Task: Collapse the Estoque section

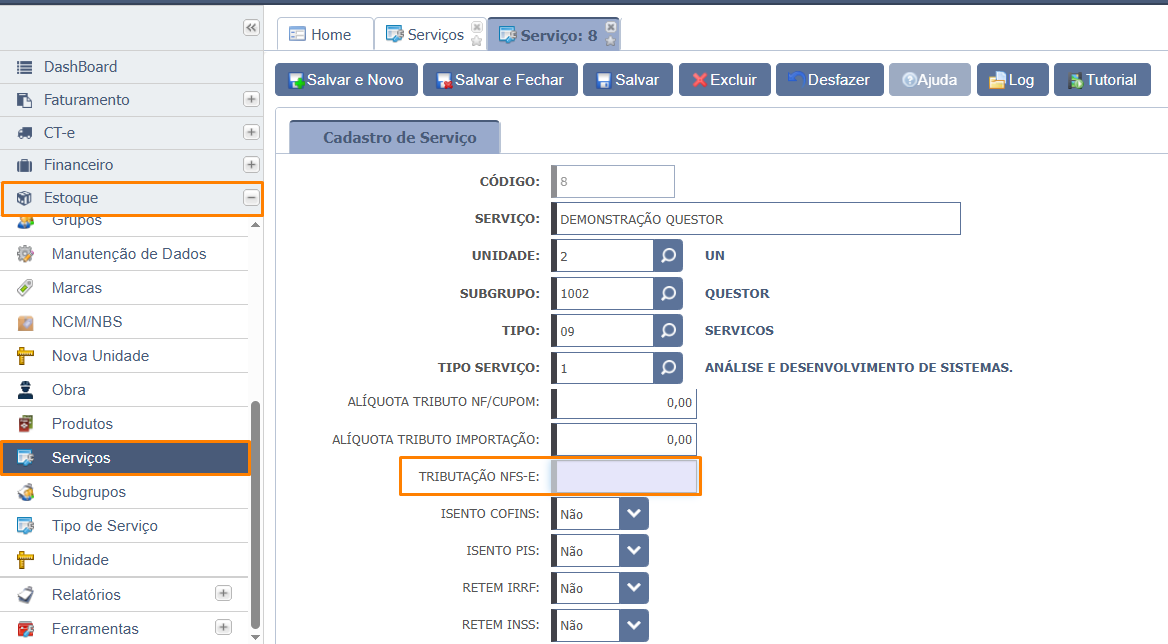Action: click(251, 198)
